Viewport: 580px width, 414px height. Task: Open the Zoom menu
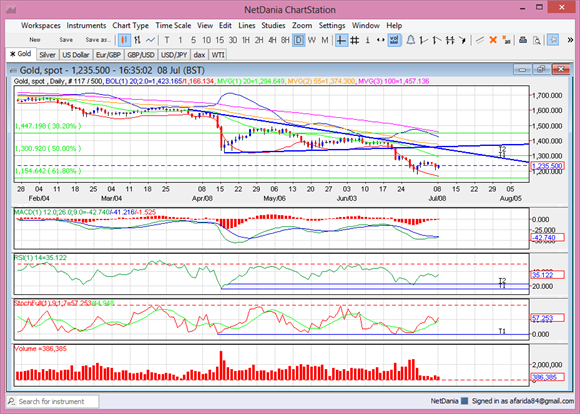click(x=302, y=26)
